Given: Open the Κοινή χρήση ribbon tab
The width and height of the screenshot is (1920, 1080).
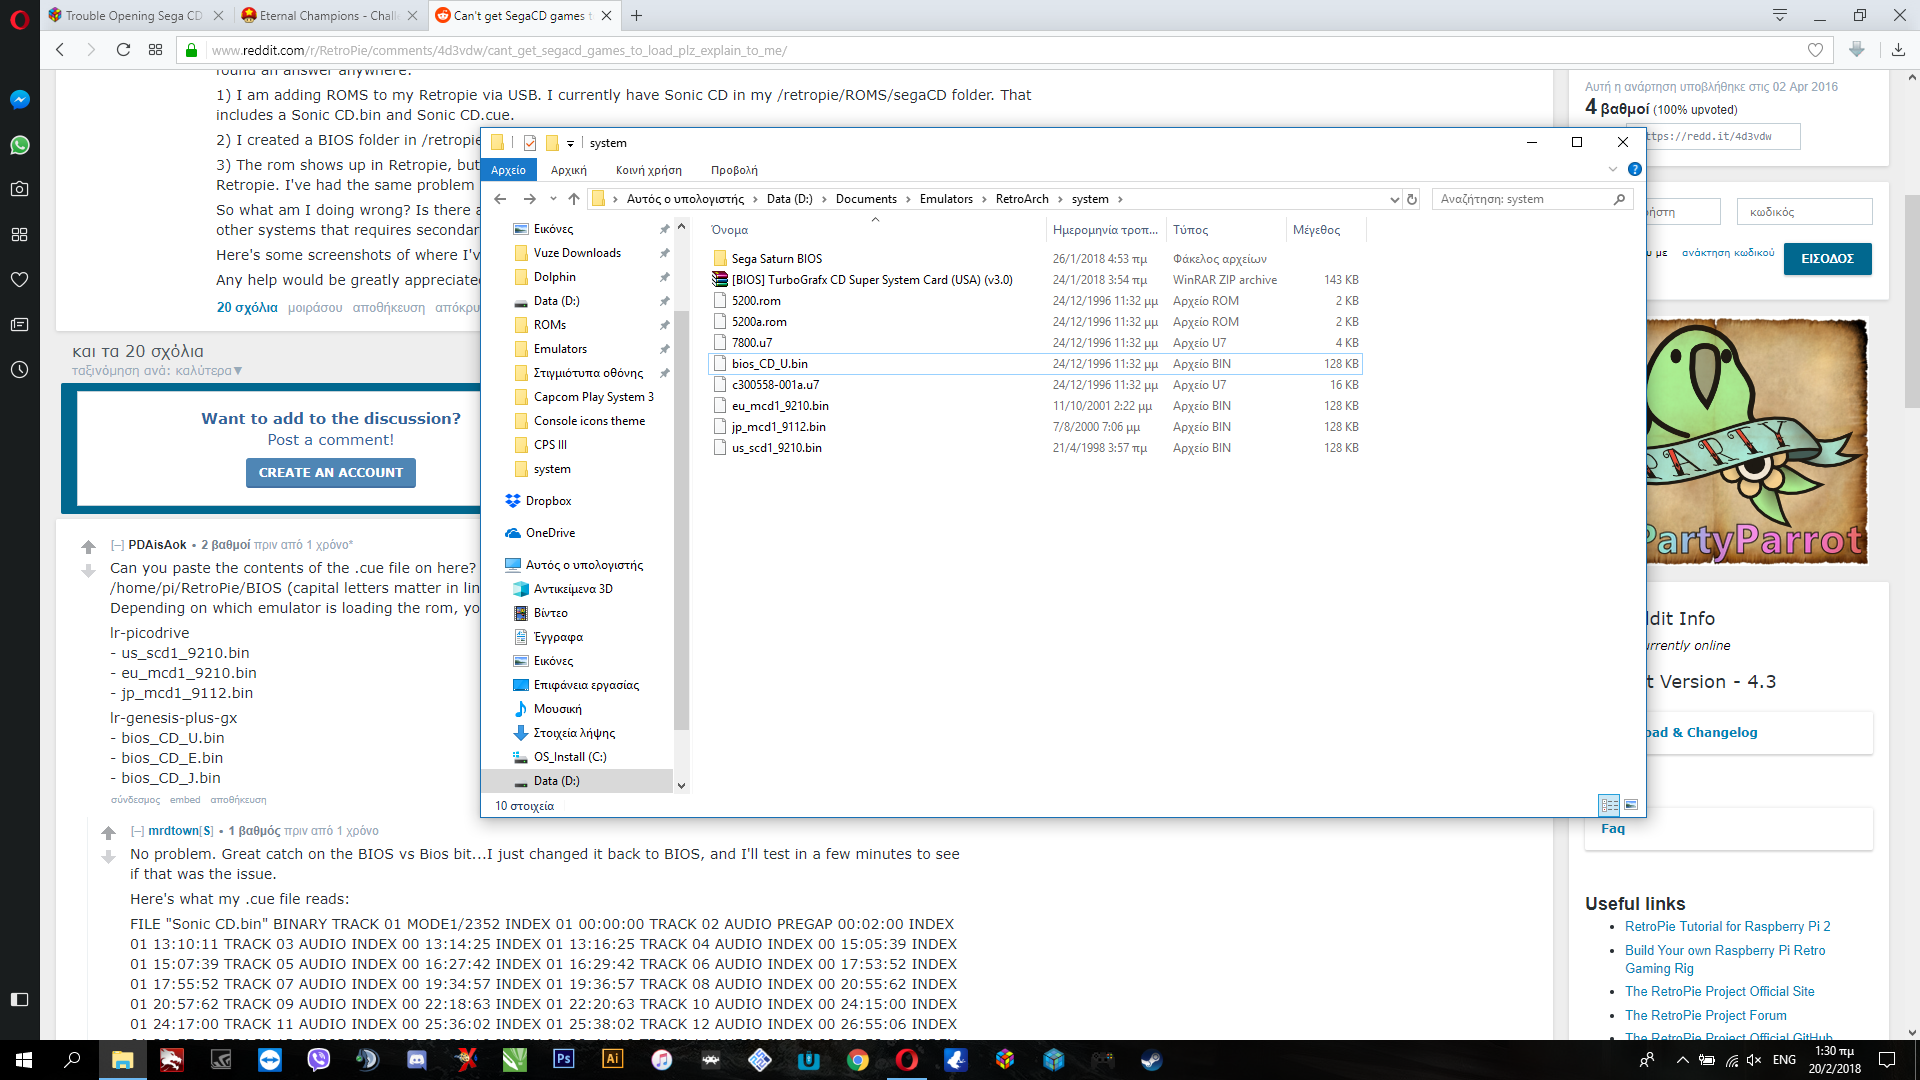Looking at the screenshot, I should [x=649, y=170].
